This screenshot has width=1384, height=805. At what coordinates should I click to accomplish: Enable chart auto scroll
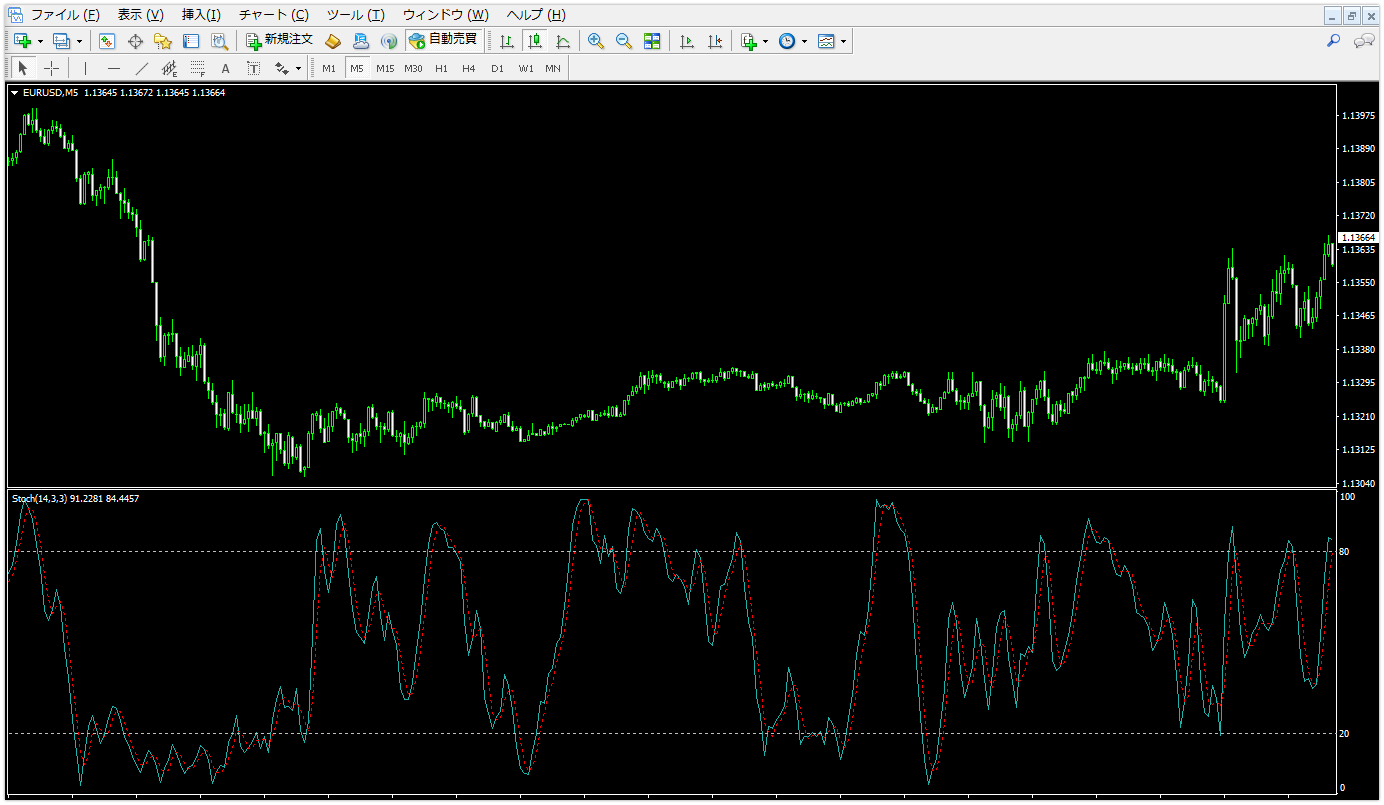[686, 41]
